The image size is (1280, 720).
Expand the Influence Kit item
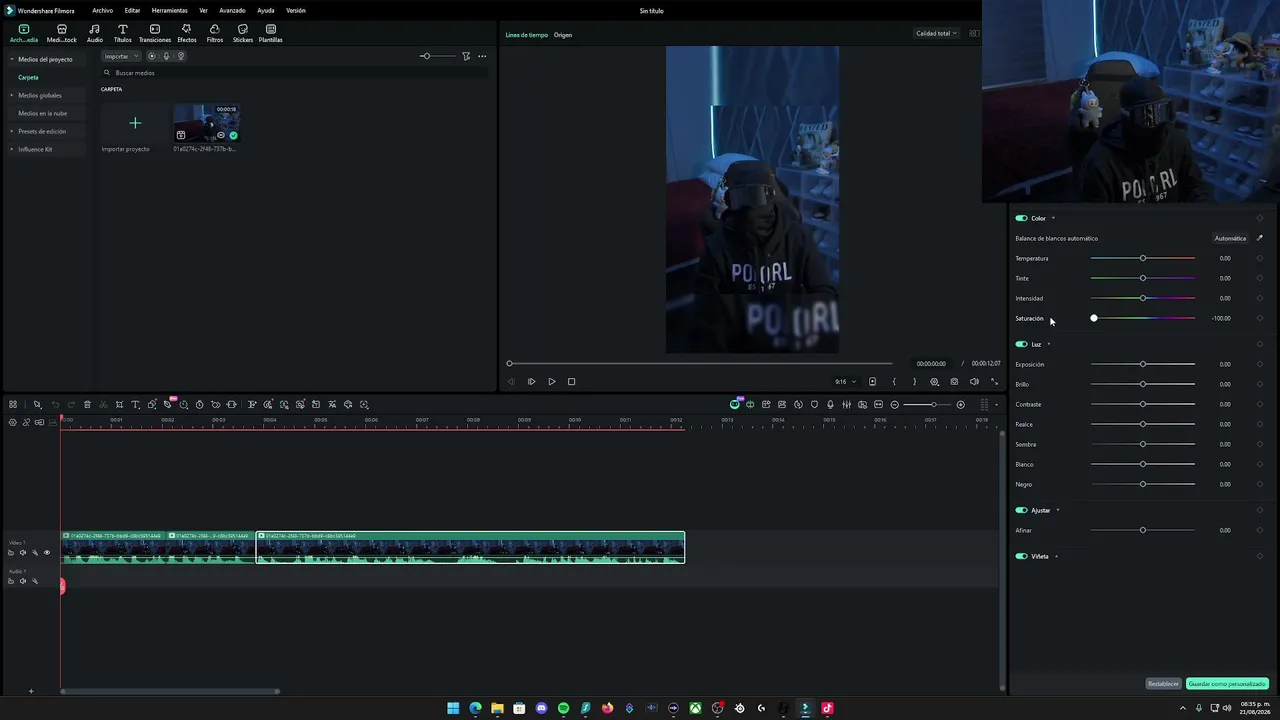(x=12, y=149)
